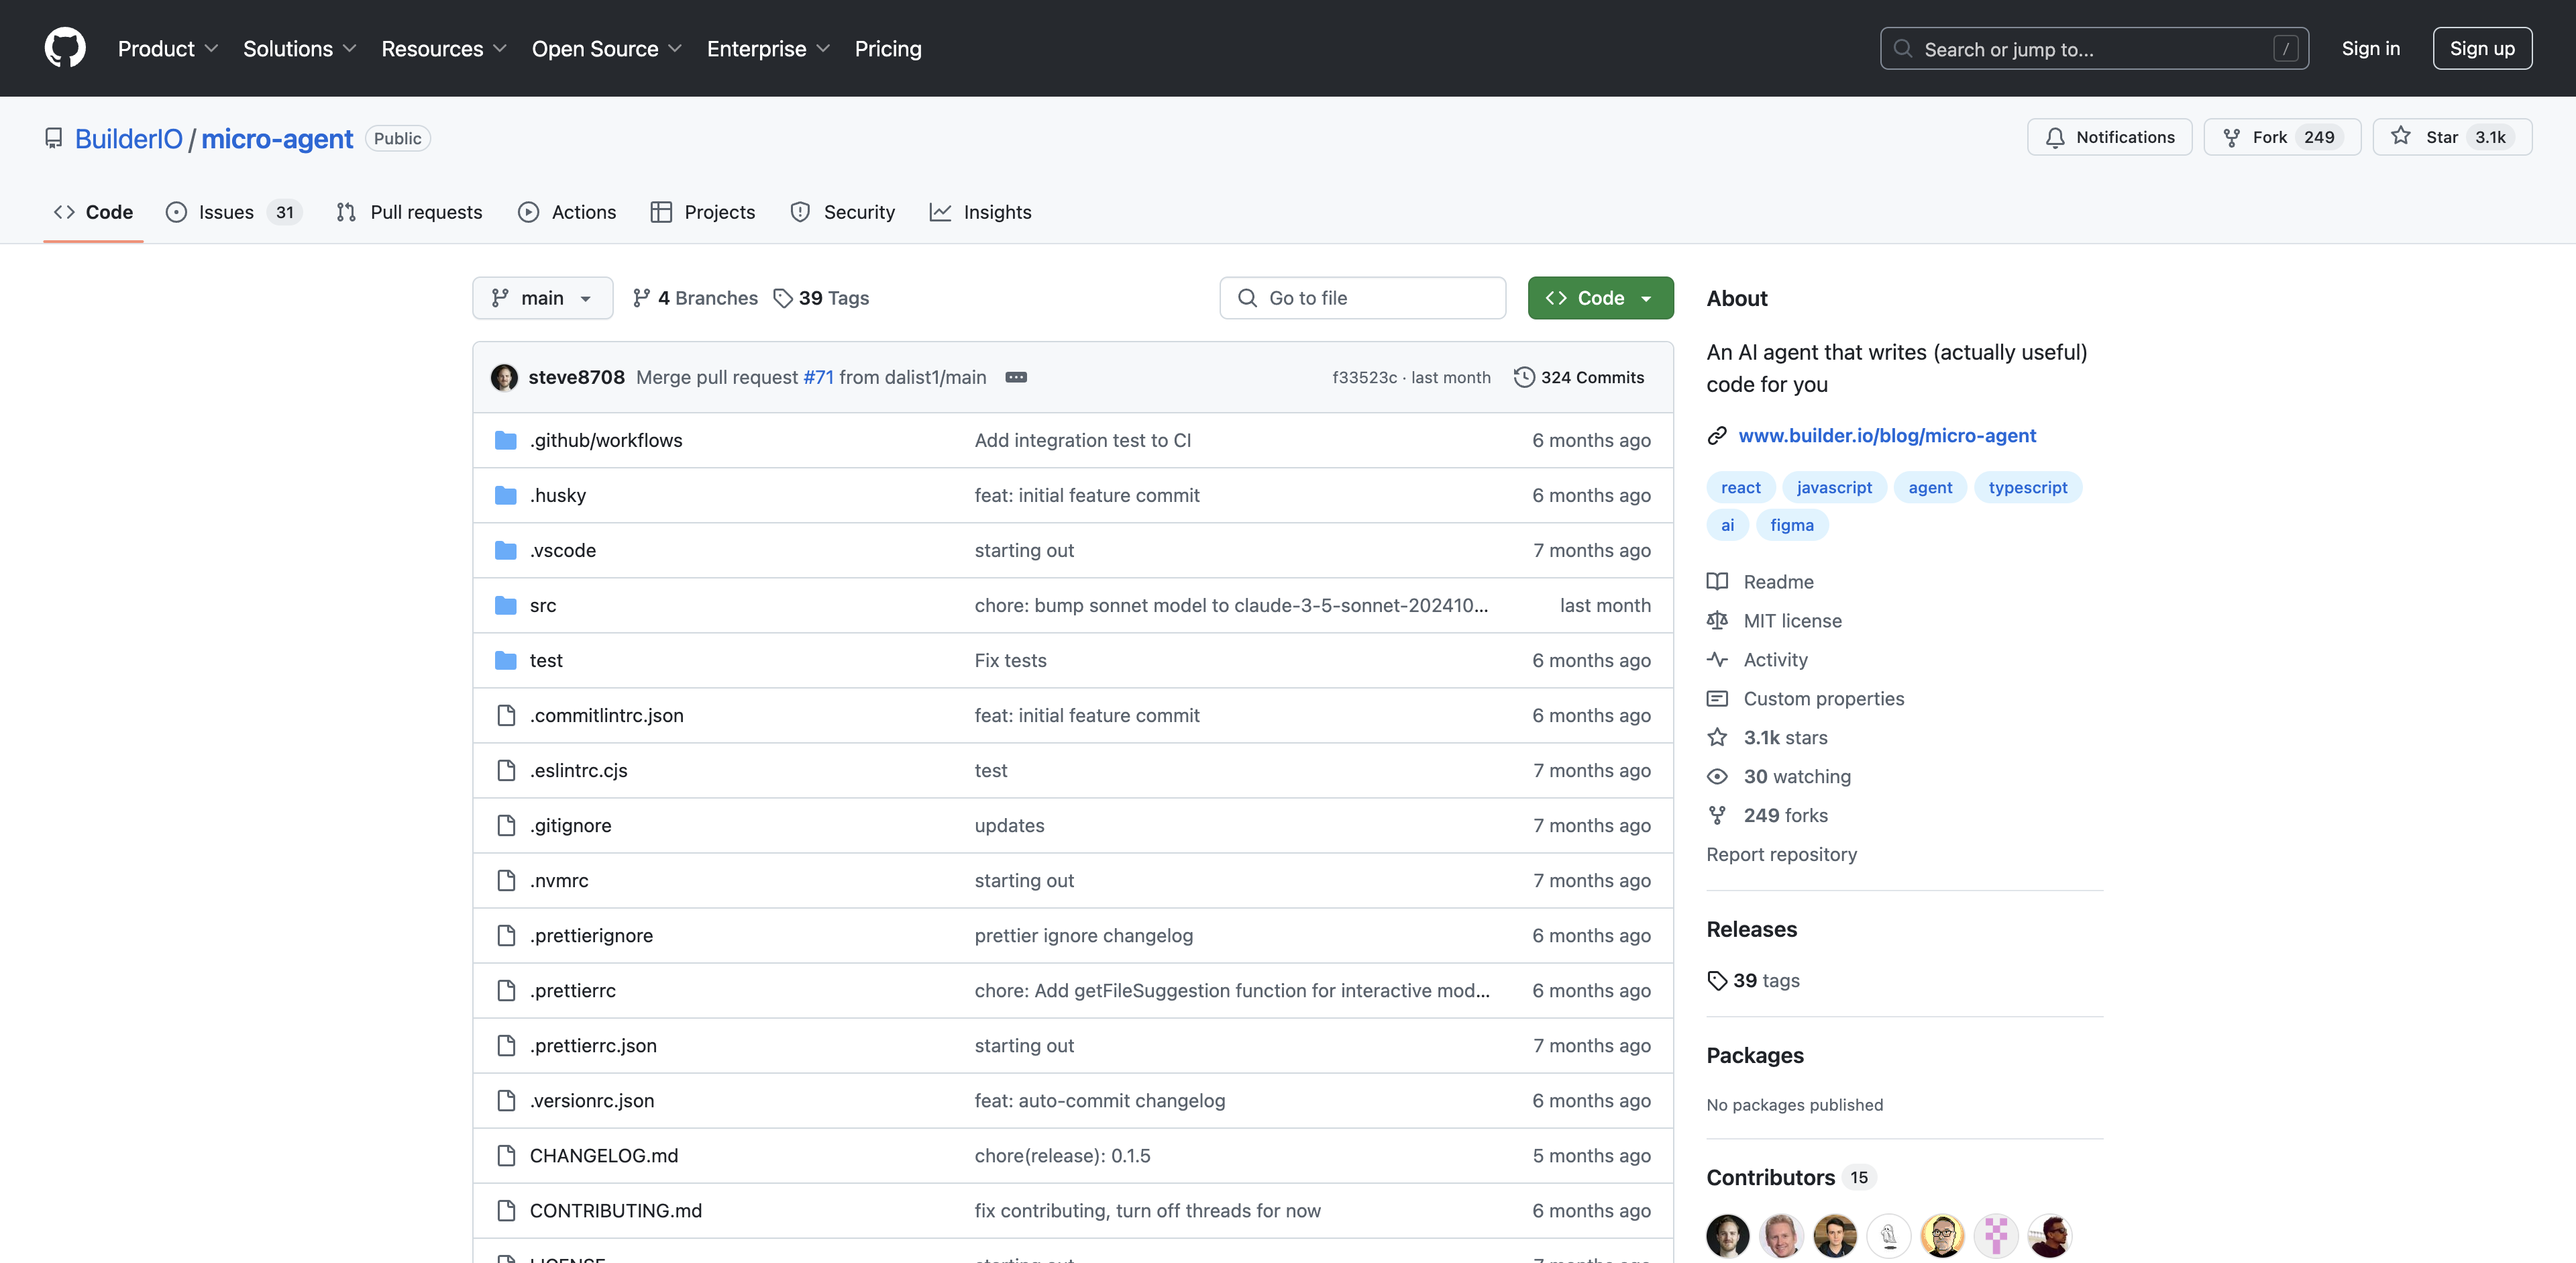Open the pink pixel contributor avatar

(x=1995, y=1235)
